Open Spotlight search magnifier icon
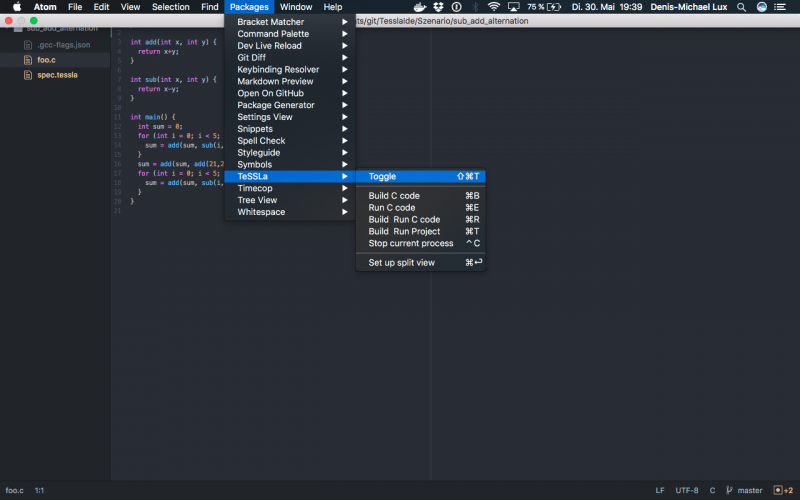Screen dimensions: 800x500 [x=741, y=7]
